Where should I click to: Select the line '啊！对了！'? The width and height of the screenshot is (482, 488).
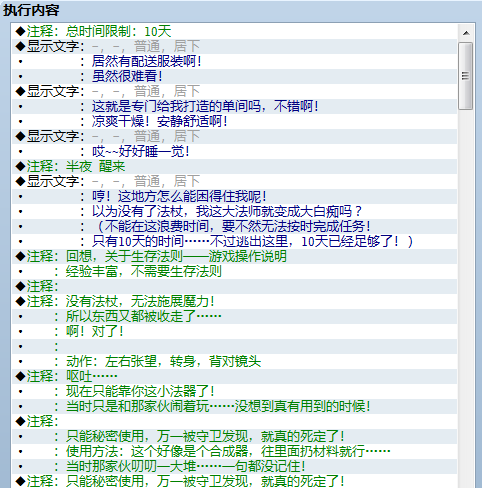[234, 331]
